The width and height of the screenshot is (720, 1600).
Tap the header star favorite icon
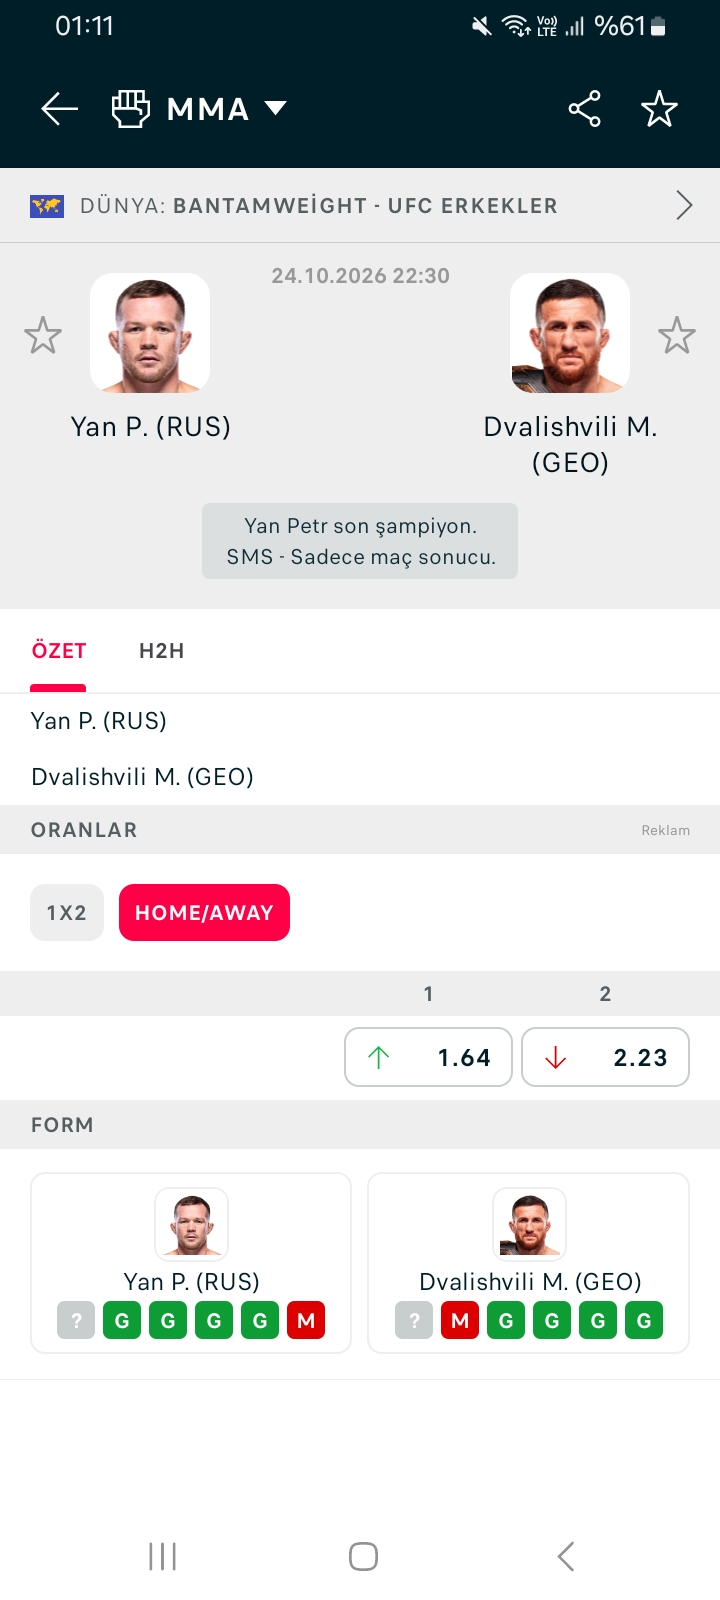click(x=660, y=108)
